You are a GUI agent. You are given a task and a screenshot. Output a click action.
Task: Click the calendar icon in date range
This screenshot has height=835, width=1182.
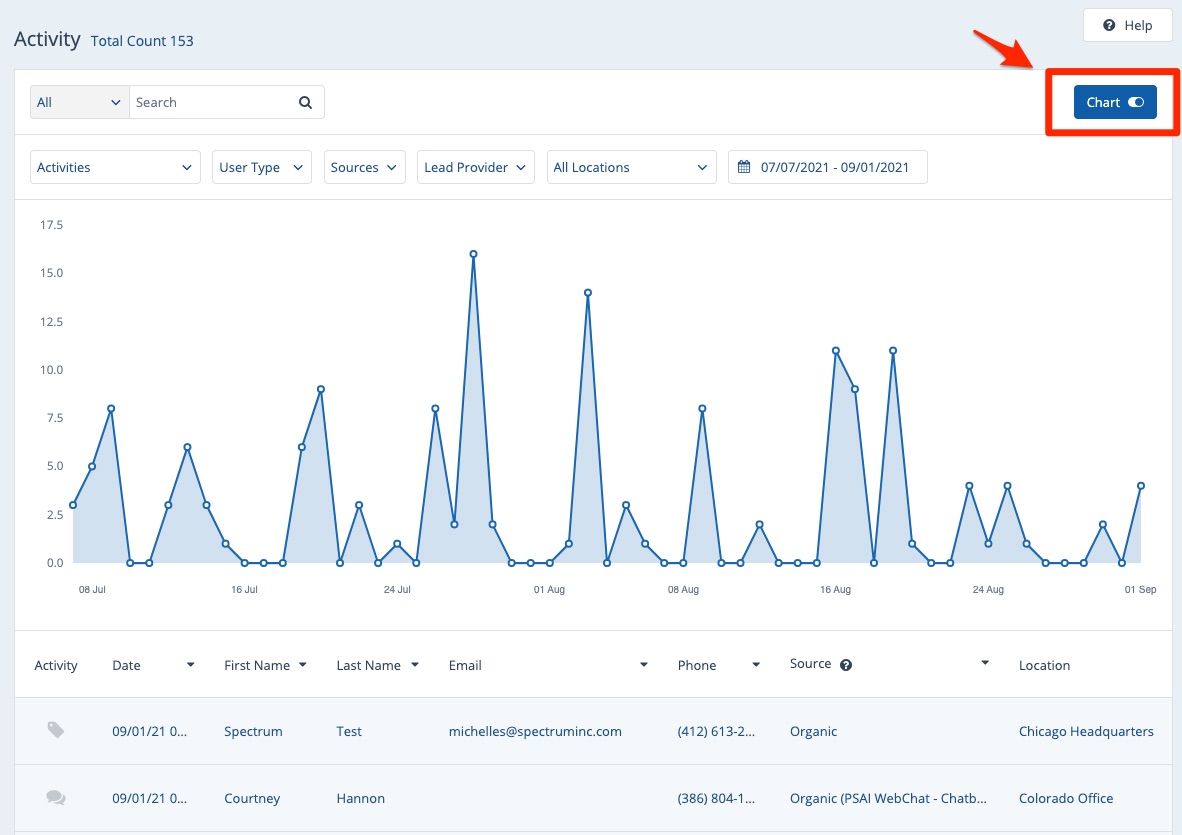(x=744, y=167)
